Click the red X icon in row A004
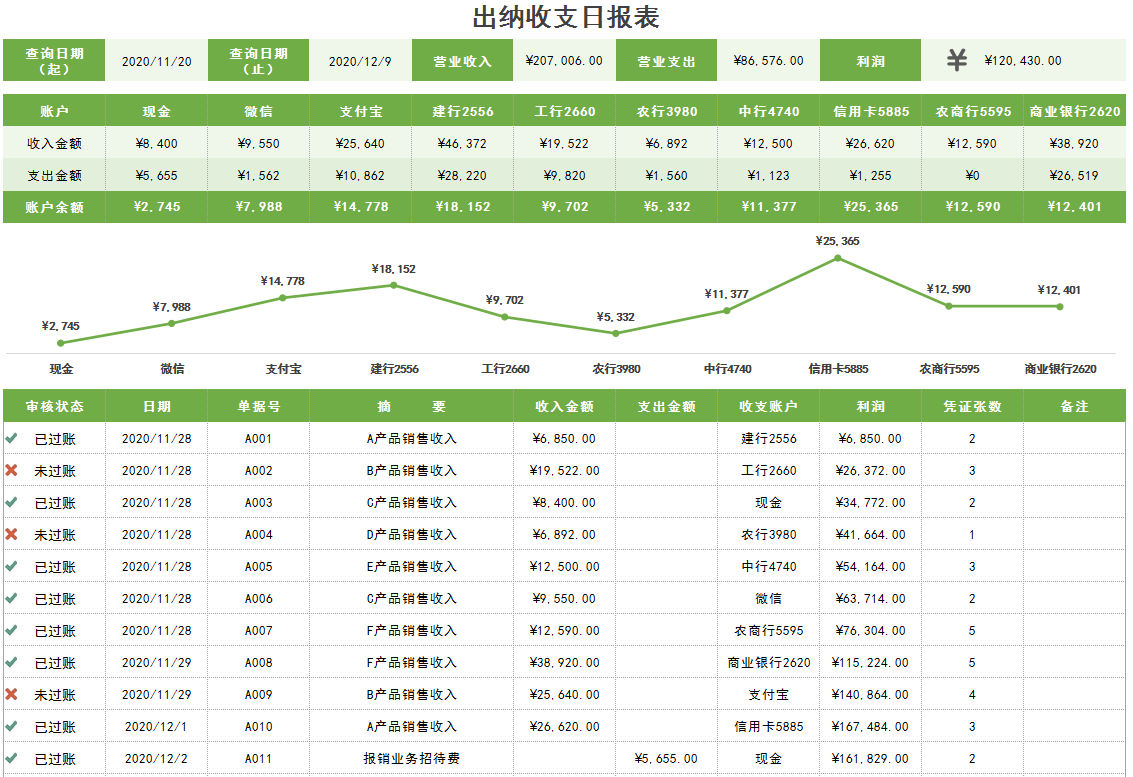Image resolution: width=1133 pixels, height=777 pixels. coord(11,534)
